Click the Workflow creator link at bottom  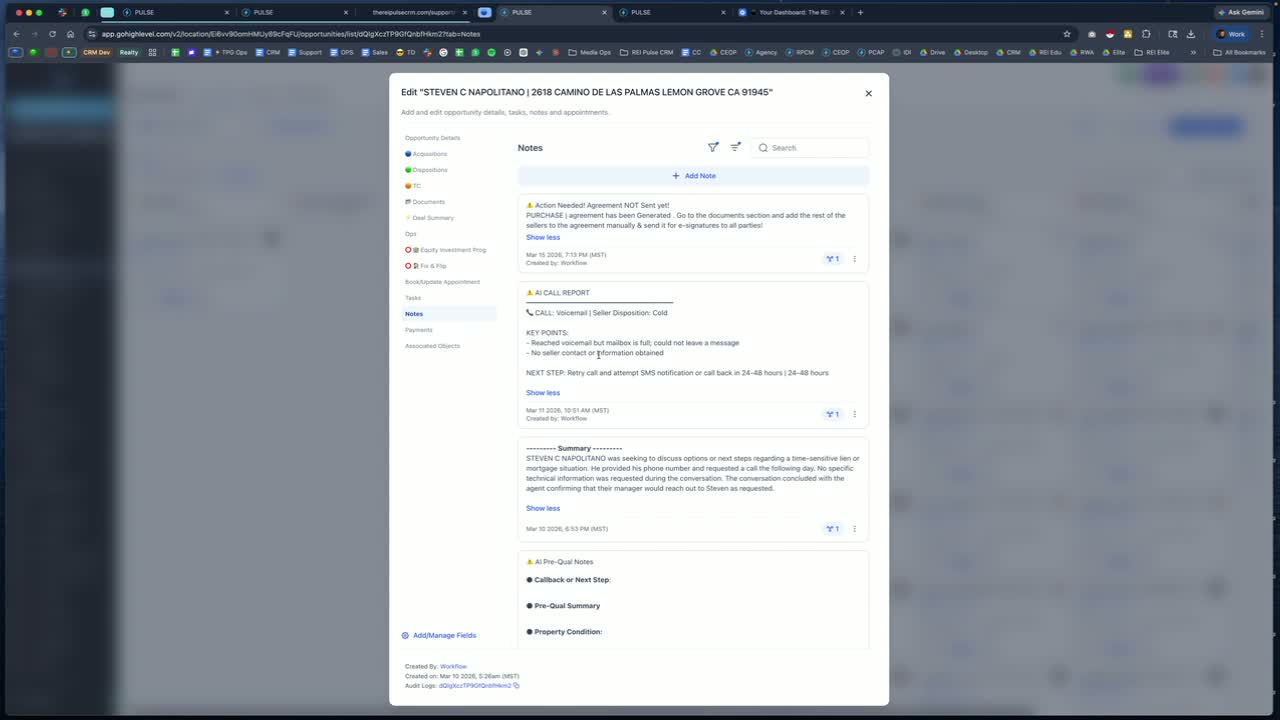tap(453, 666)
